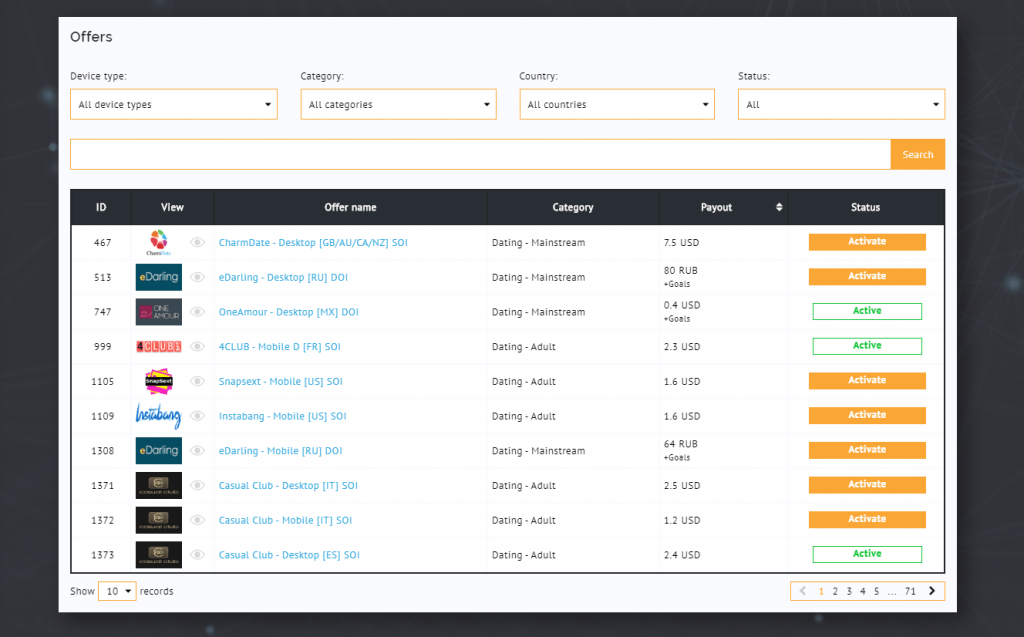Click the SnapSext logo icon
The height and width of the screenshot is (637, 1024).
(158, 381)
